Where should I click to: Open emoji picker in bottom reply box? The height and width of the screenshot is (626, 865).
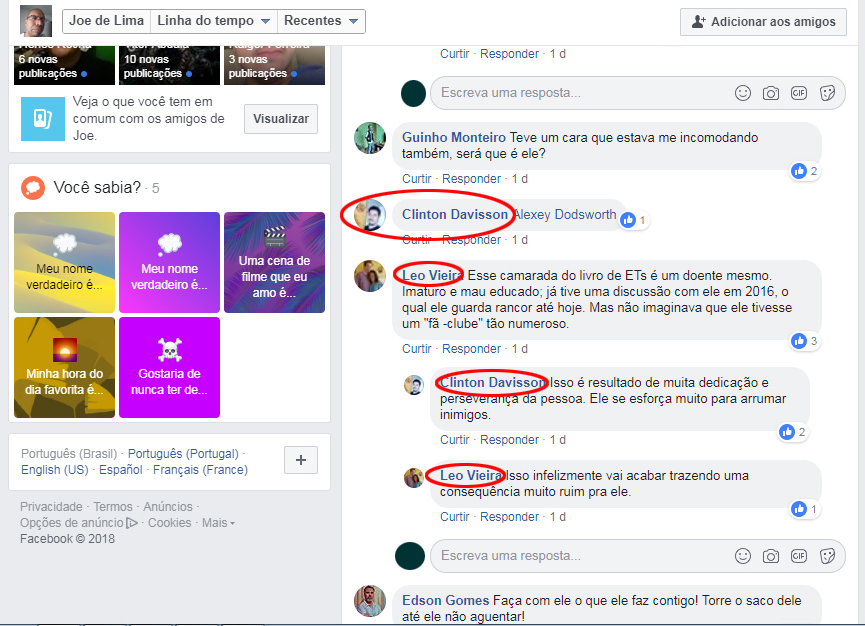[743, 555]
